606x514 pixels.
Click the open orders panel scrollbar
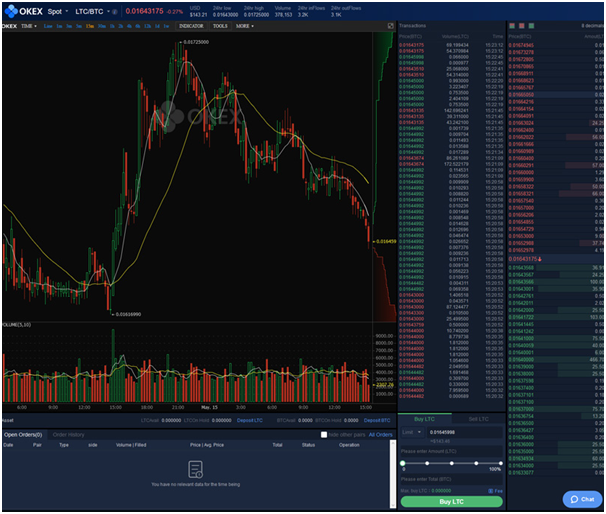(393, 473)
